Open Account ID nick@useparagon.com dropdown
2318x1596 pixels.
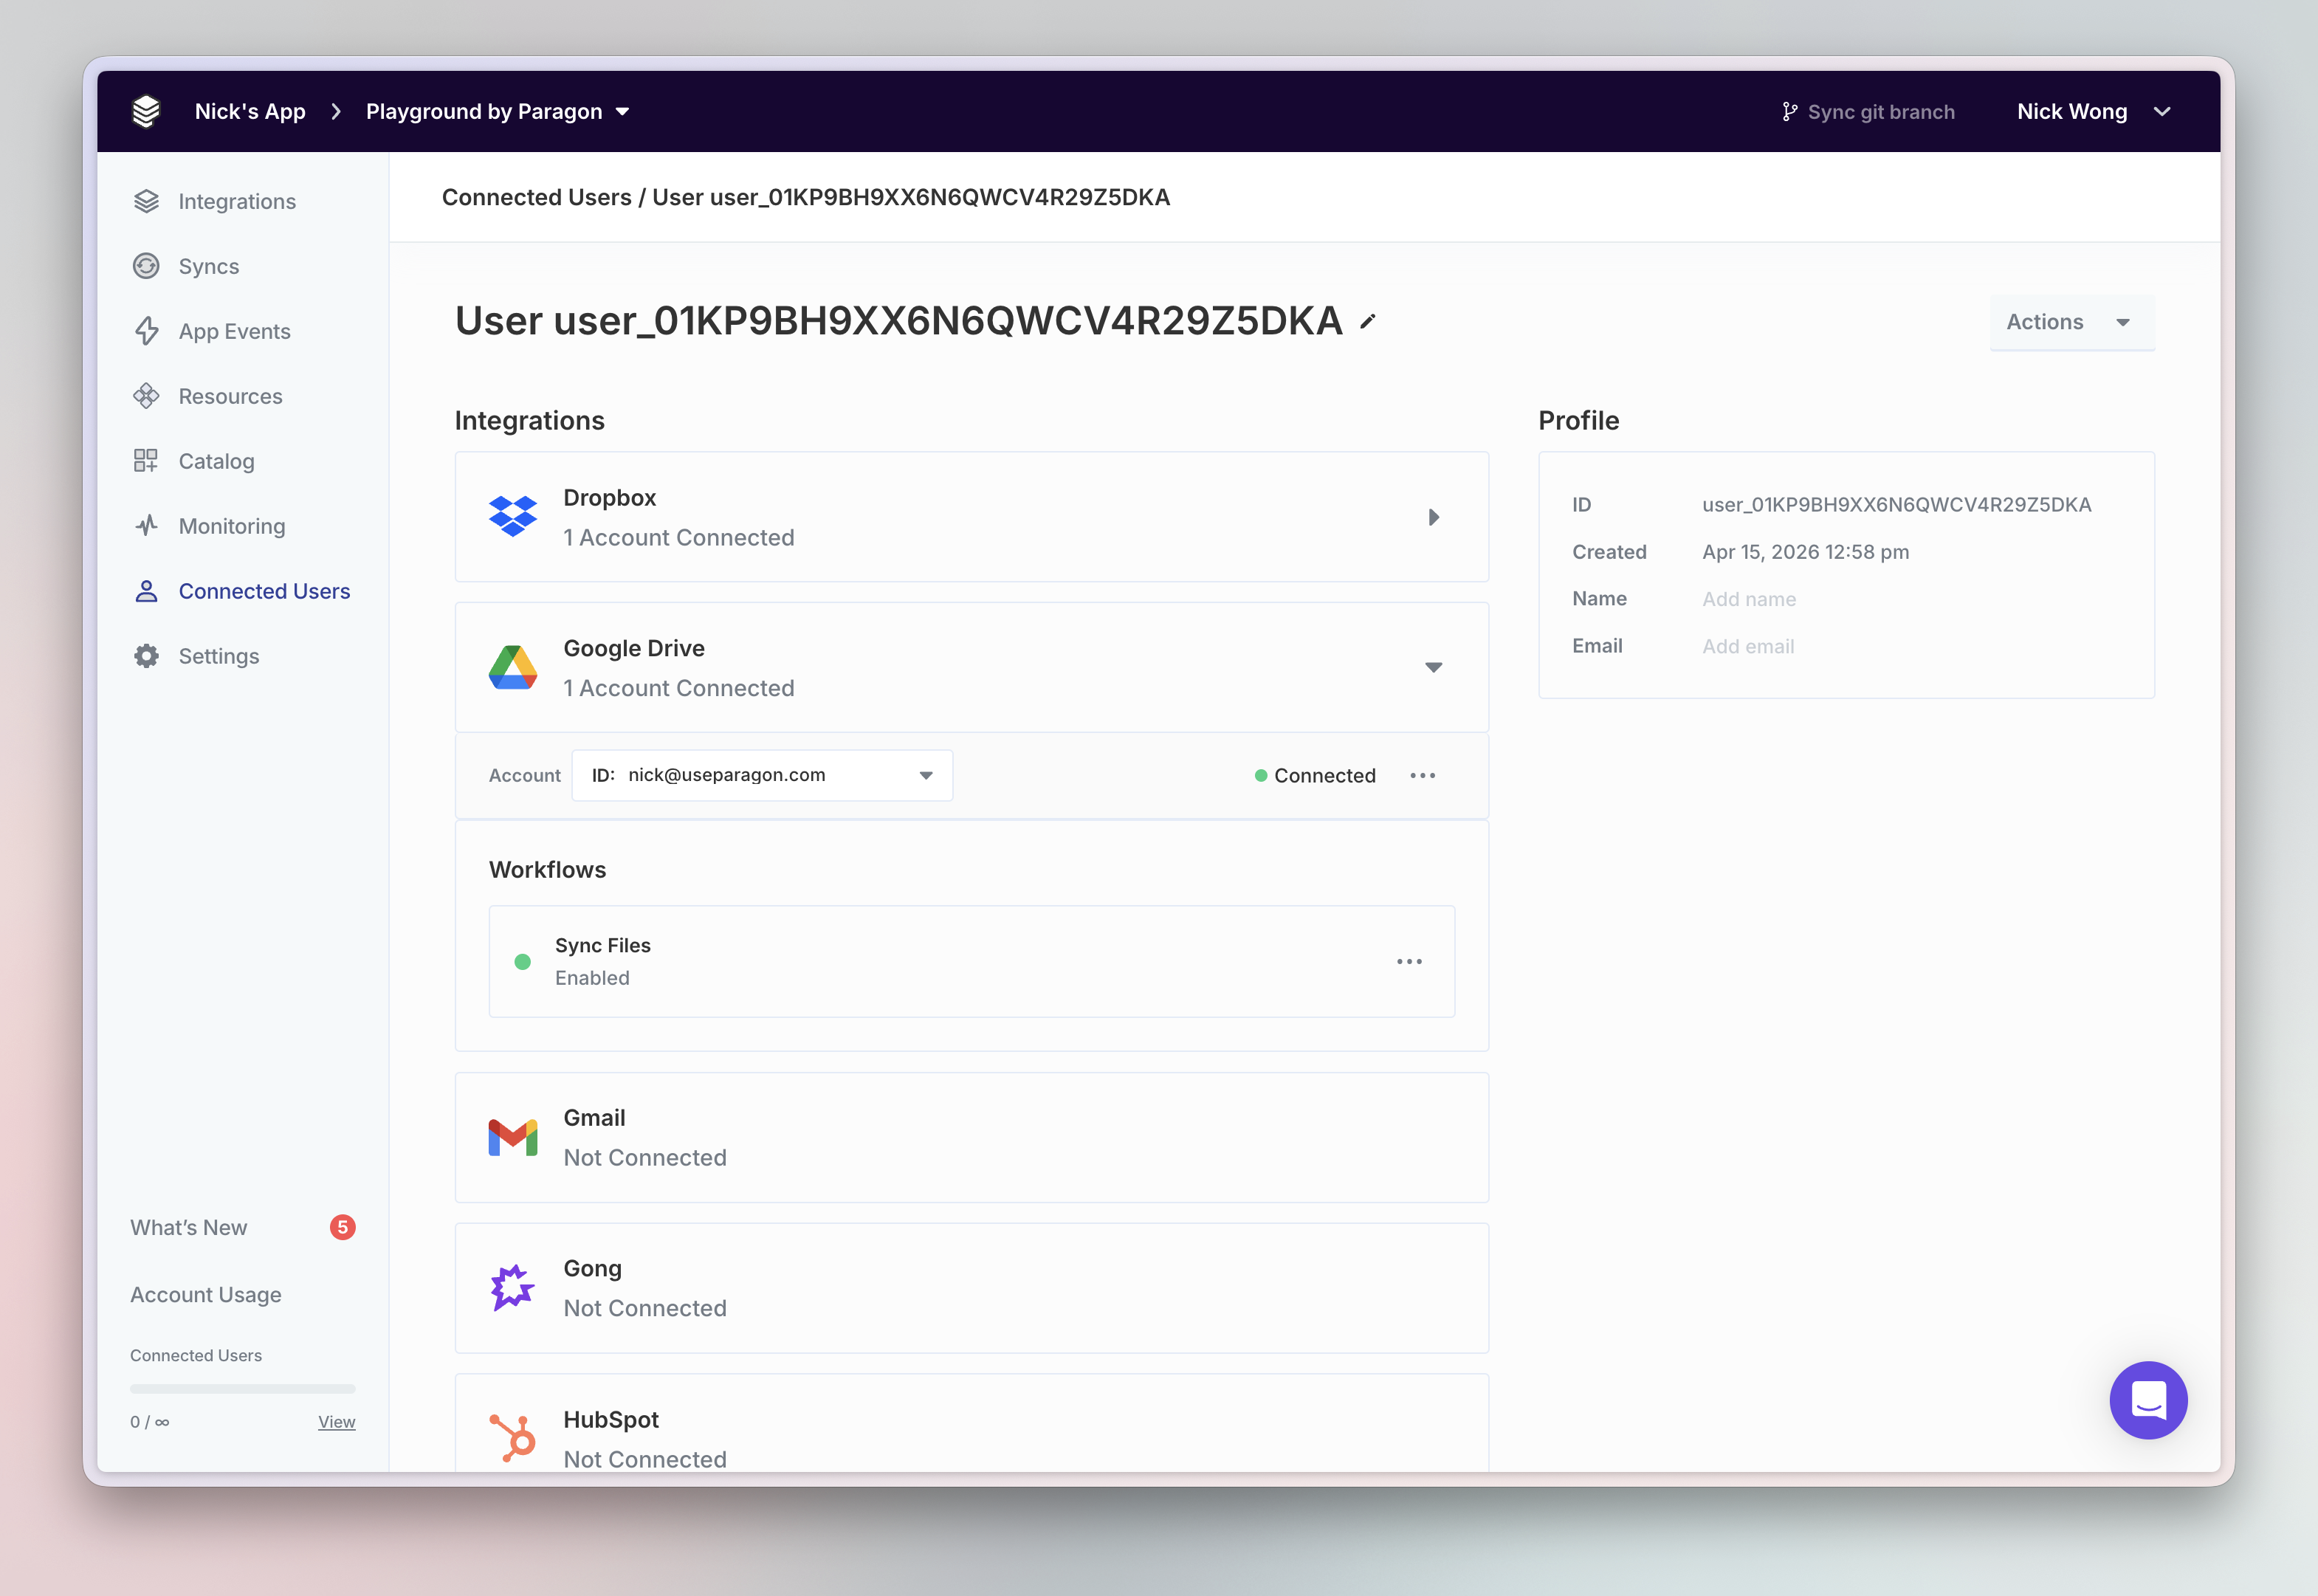[x=762, y=775]
